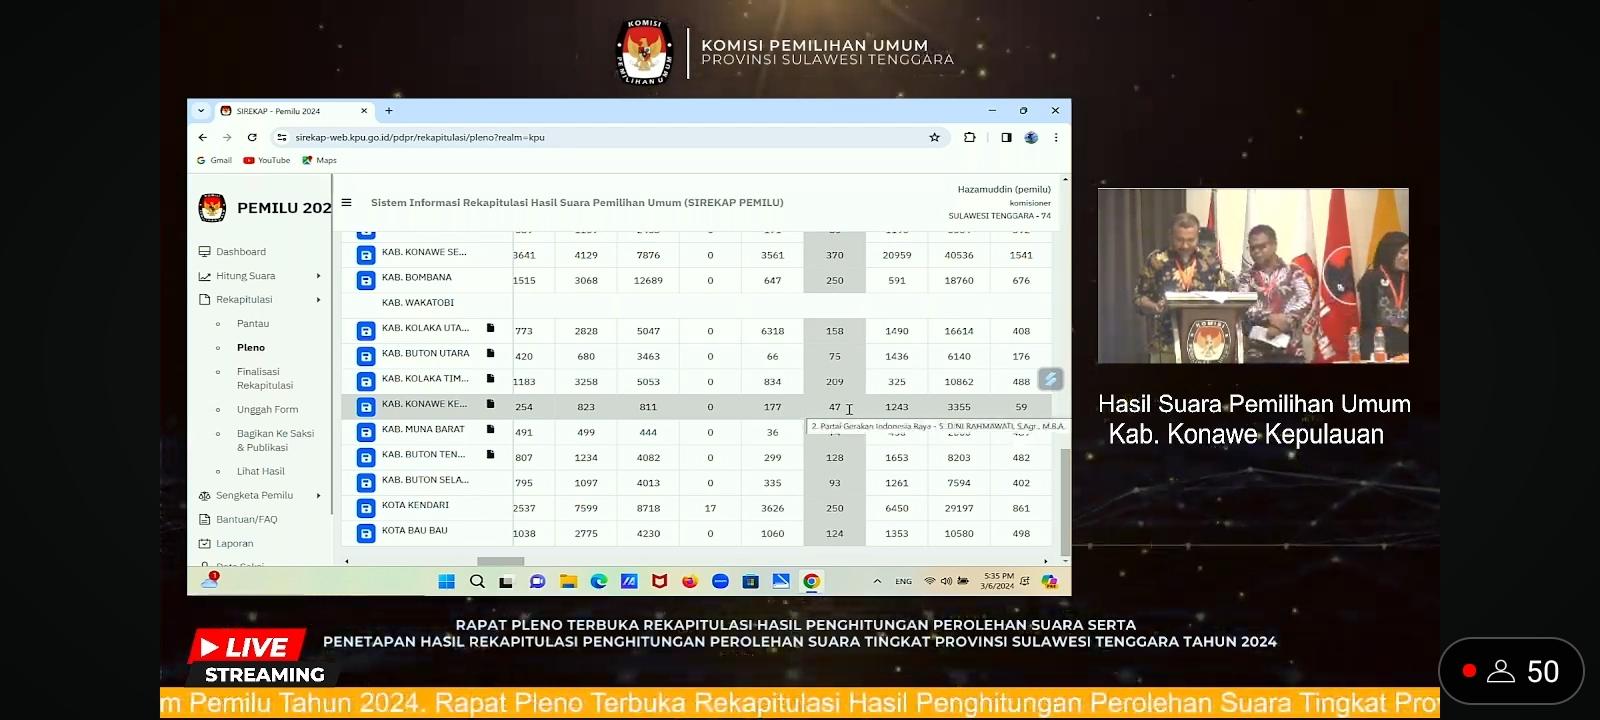The width and height of the screenshot is (1600, 720).
Task: Bookmark this page with the star icon
Action: point(934,138)
